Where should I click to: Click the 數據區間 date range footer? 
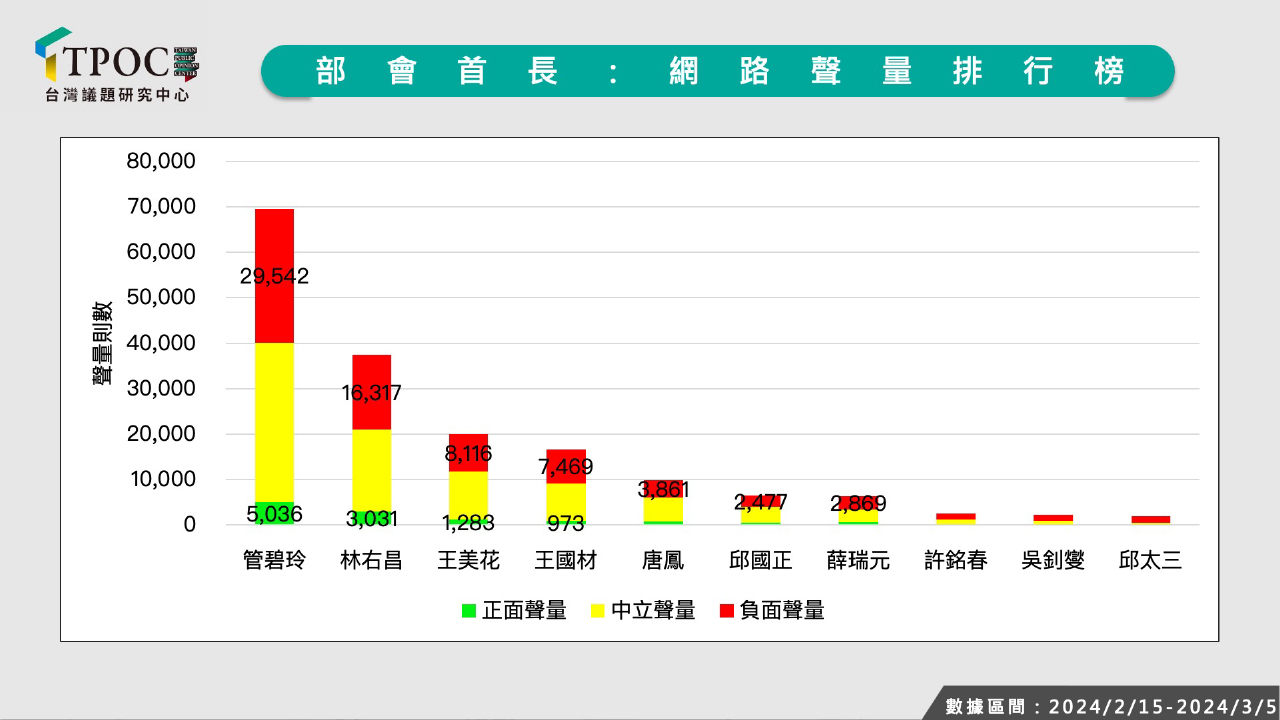(1109, 706)
